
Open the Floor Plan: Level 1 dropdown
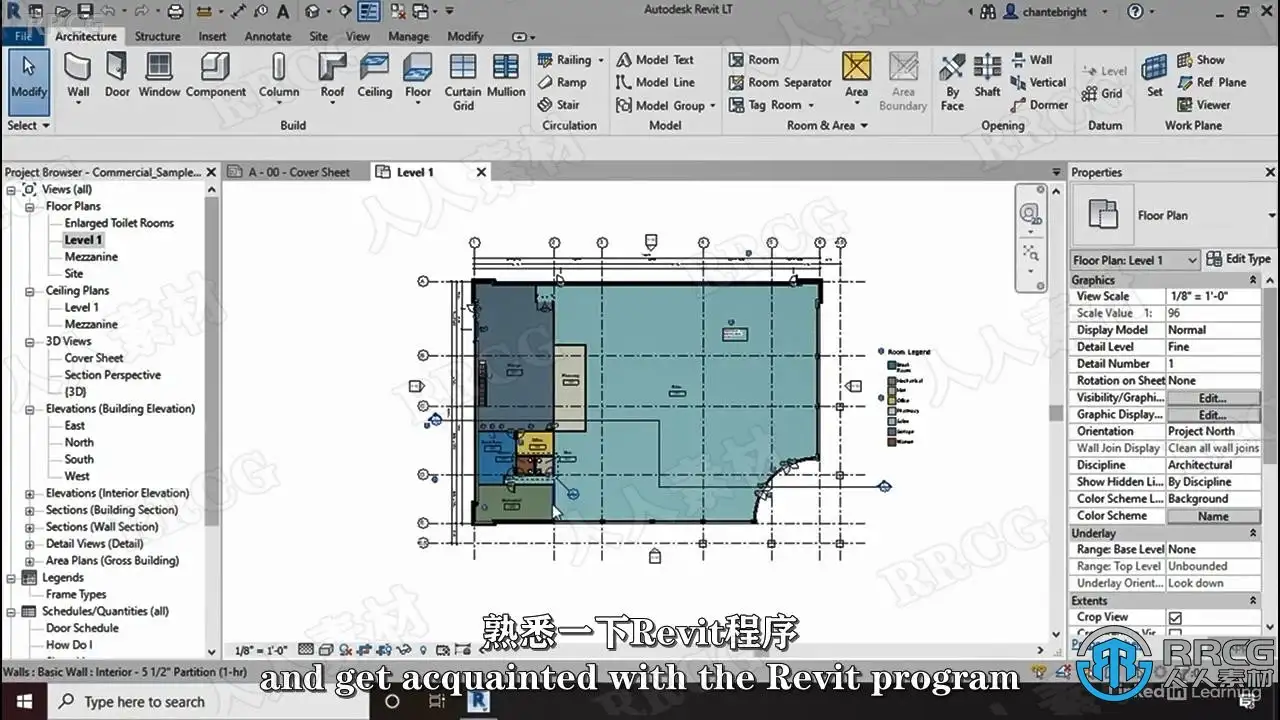coord(1135,260)
